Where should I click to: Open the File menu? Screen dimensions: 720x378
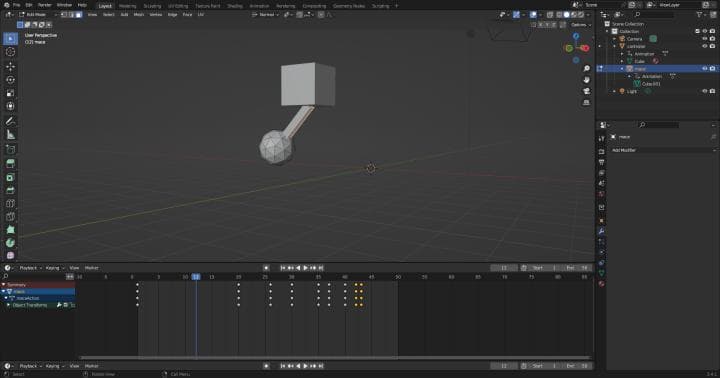(17, 5)
